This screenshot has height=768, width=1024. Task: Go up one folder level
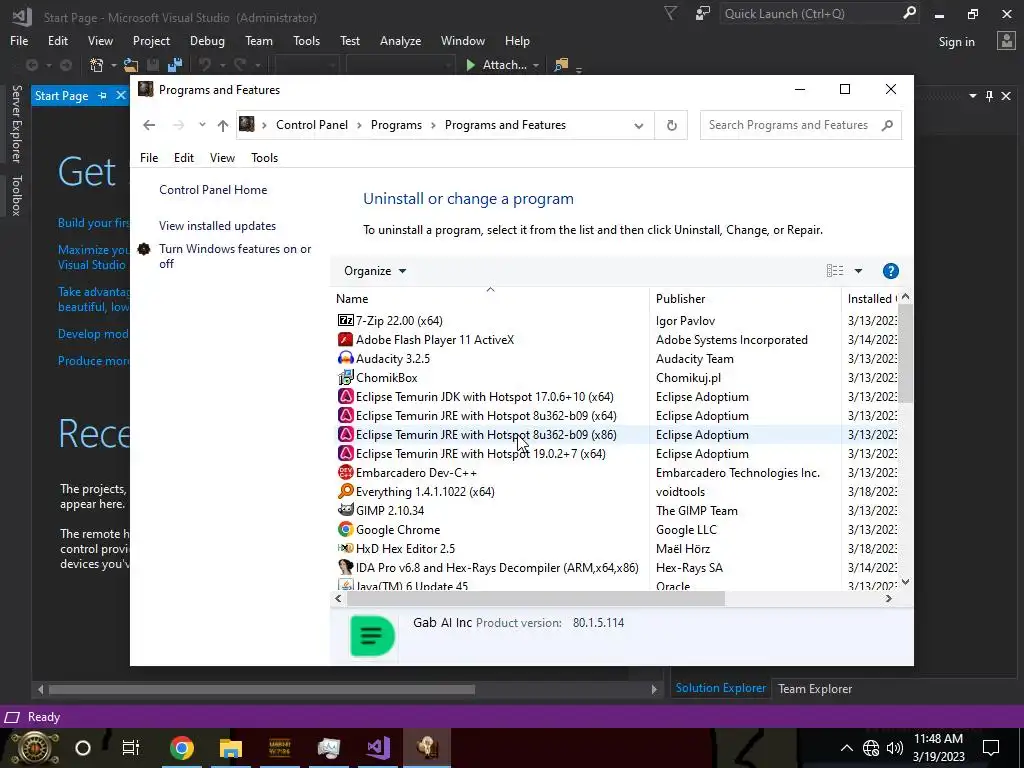pyautogui.click(x=223, y=125)
